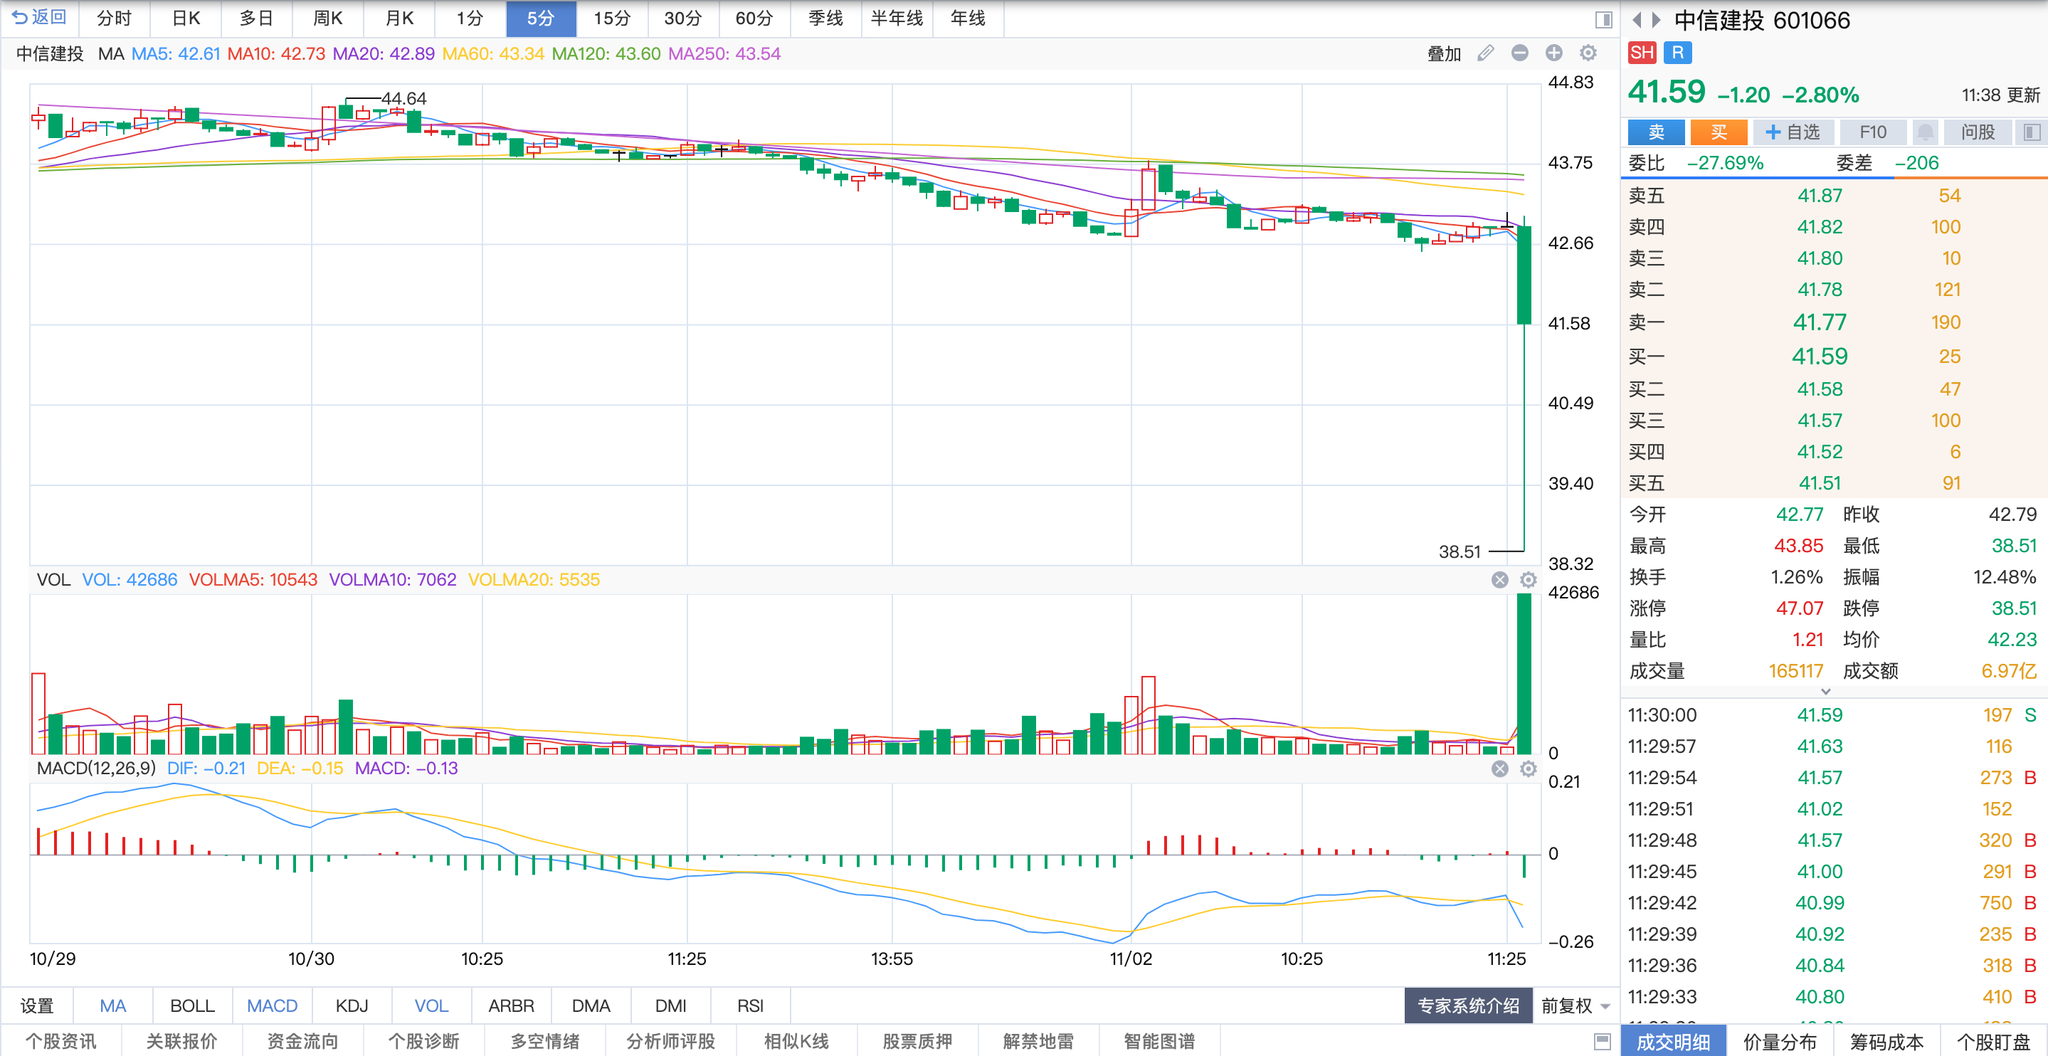2048x1056 pixels.
Task: Click the blue 卖 sell button
Action: [1657, 132]
